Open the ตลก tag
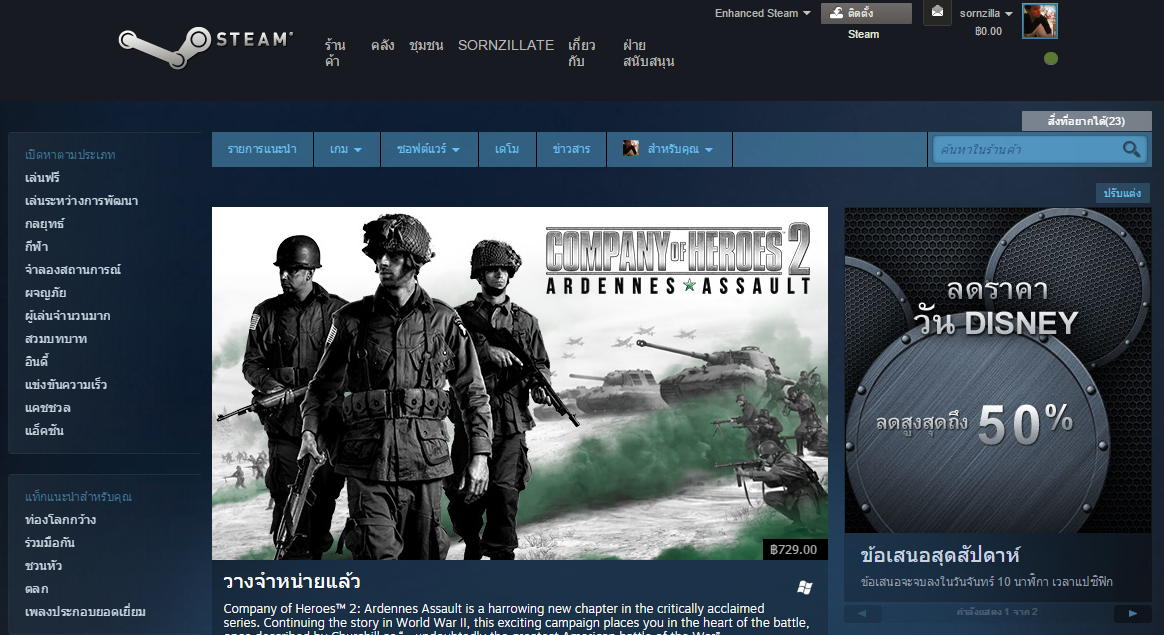The image size is (1164, 635). click(x=36, y=589)
